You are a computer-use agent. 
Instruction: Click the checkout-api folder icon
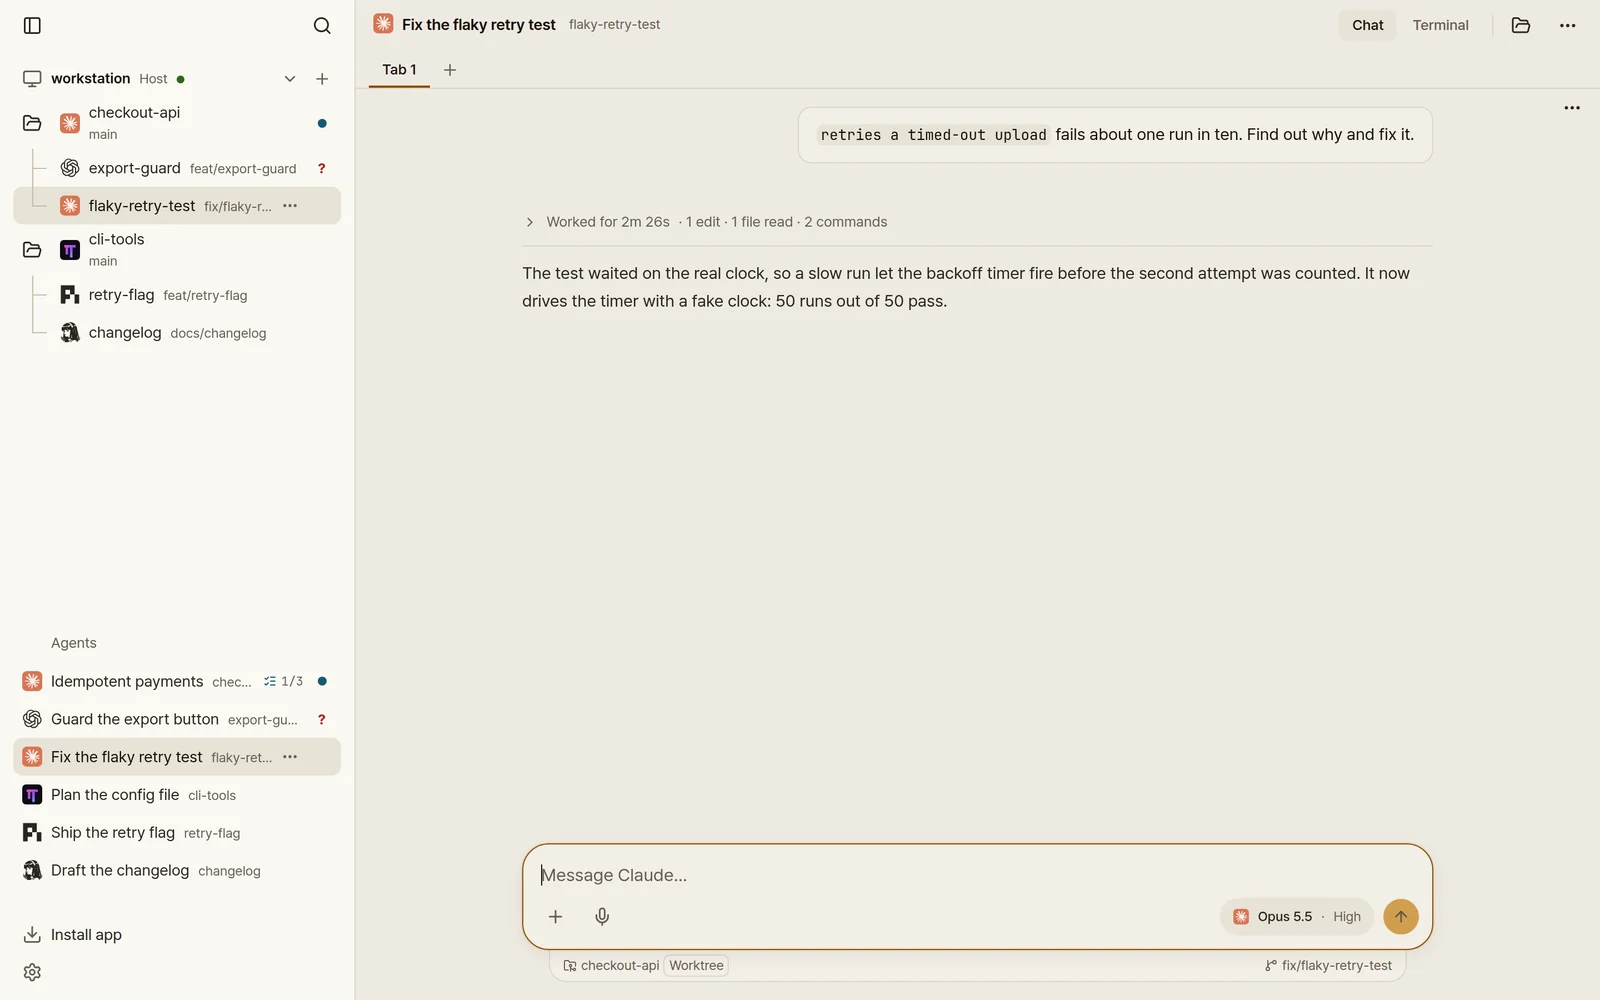32,123
